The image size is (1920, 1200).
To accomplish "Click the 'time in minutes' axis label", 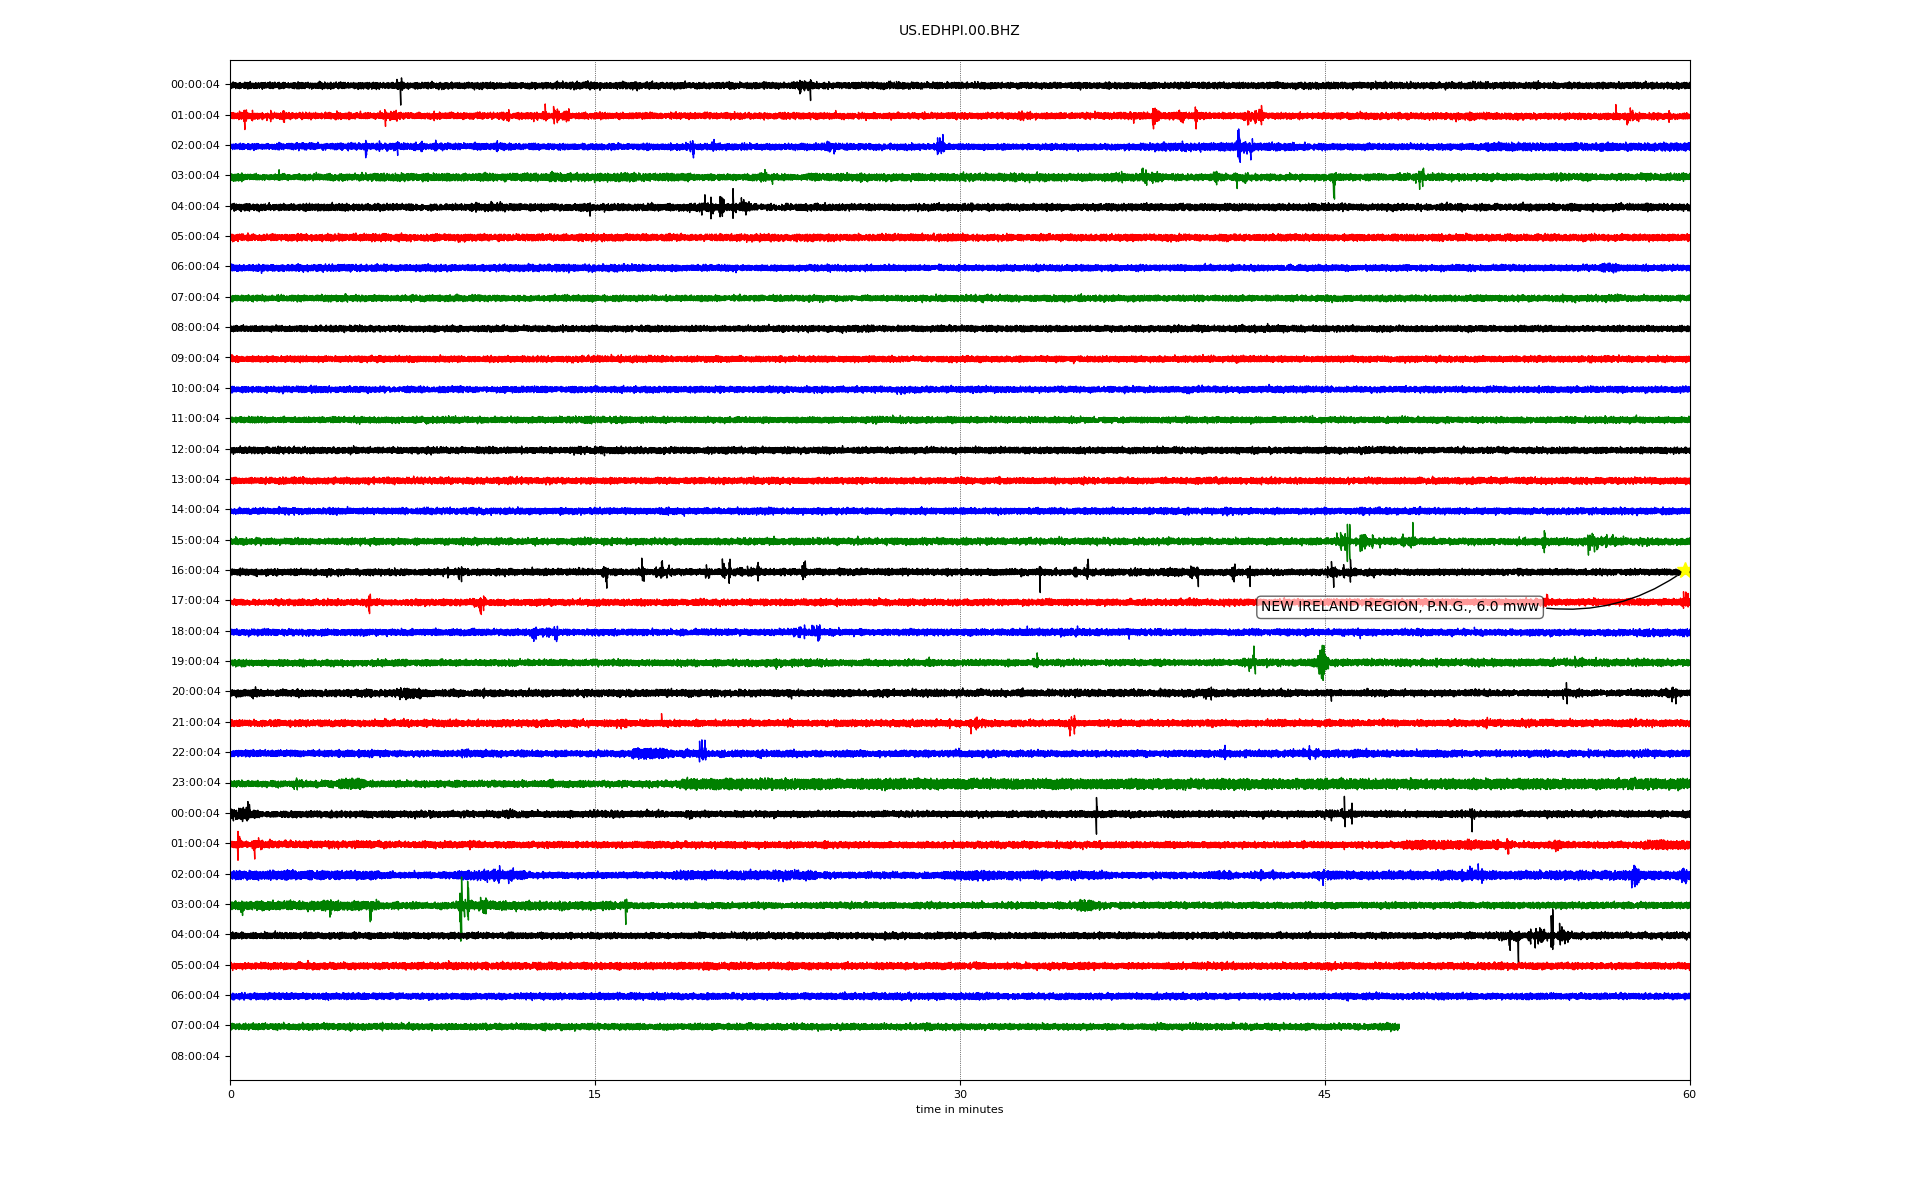I will point(959,1110).
